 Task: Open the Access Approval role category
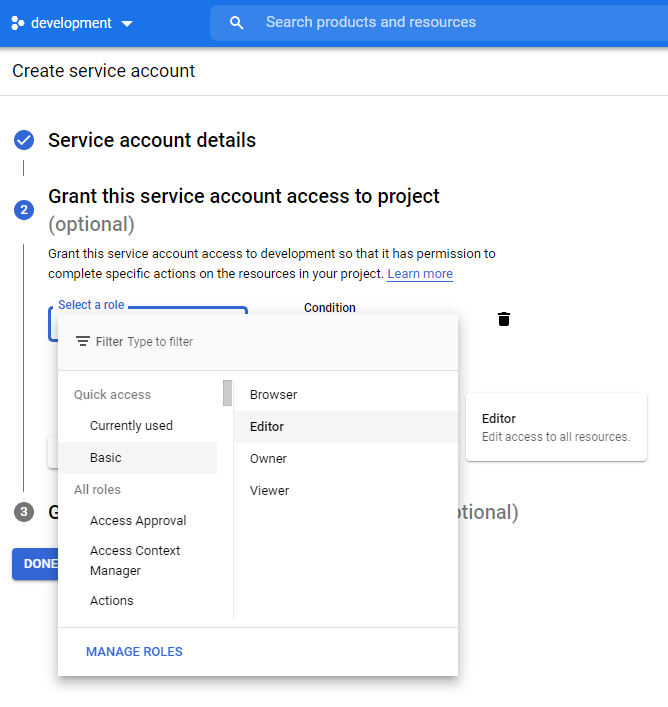[137, 521]
